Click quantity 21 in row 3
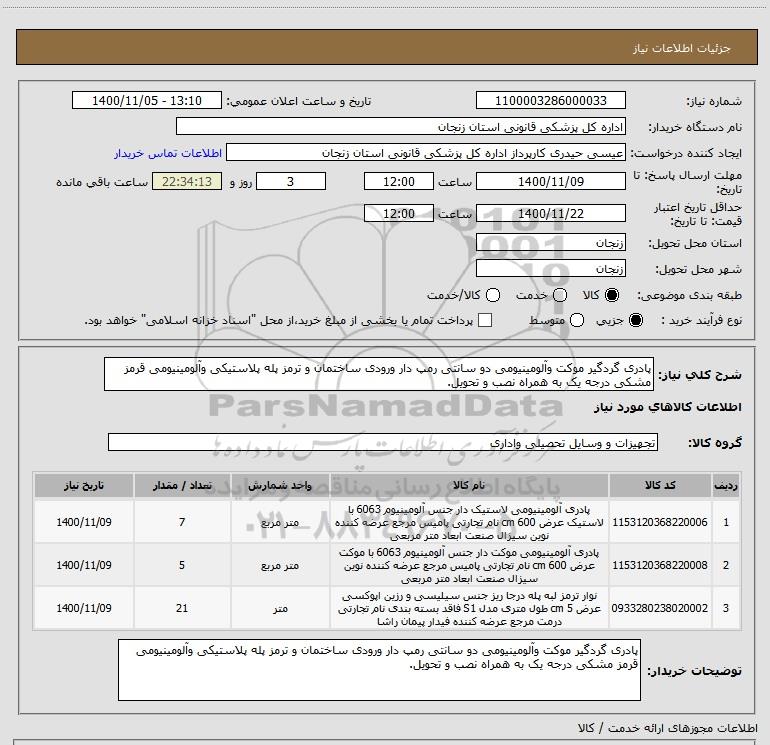The width and height of the screenshot is (770, 745). click(182, 608)
